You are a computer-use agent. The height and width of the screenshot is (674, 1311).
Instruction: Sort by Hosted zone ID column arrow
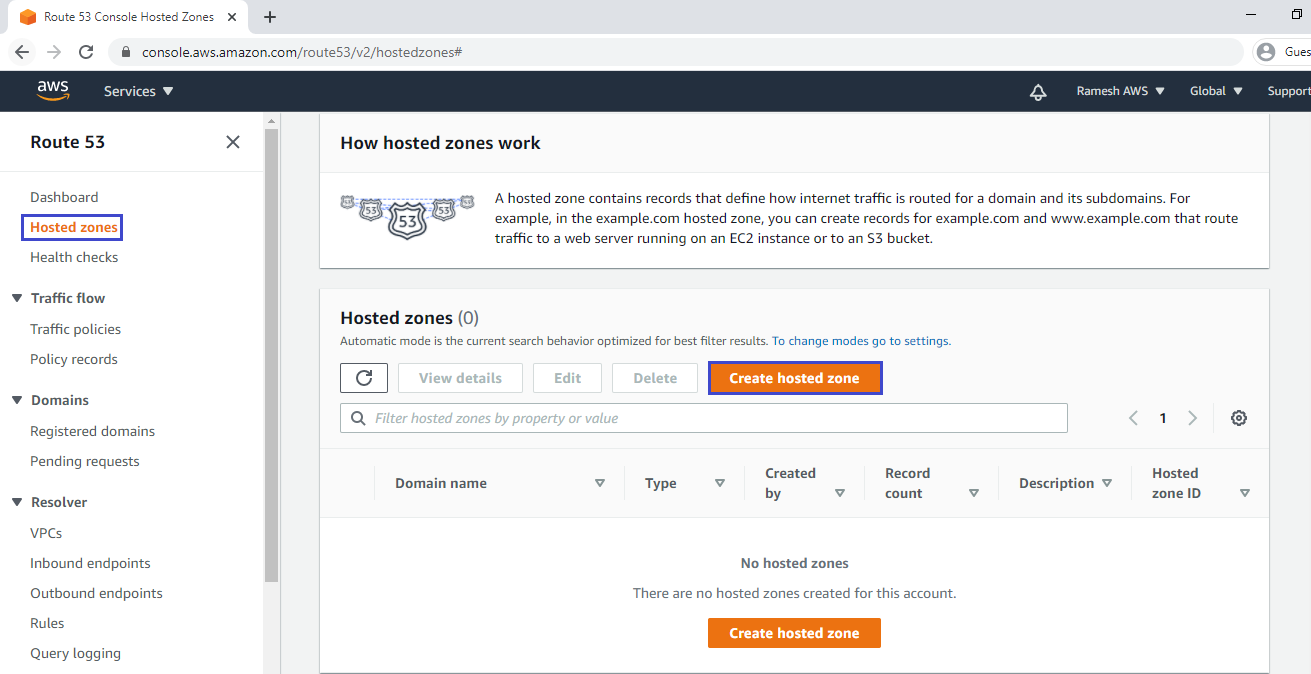1245,493
